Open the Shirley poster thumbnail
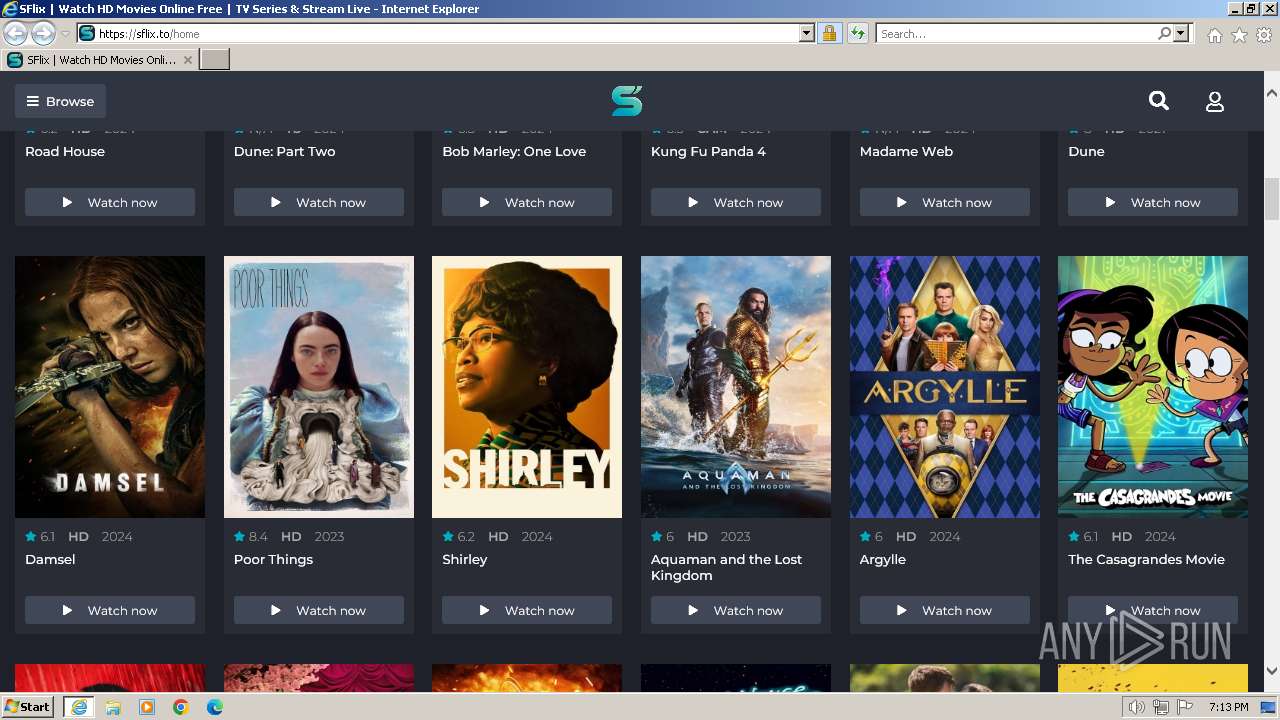The height and width of the screenshot is (720, 1280). click(527, 387)
